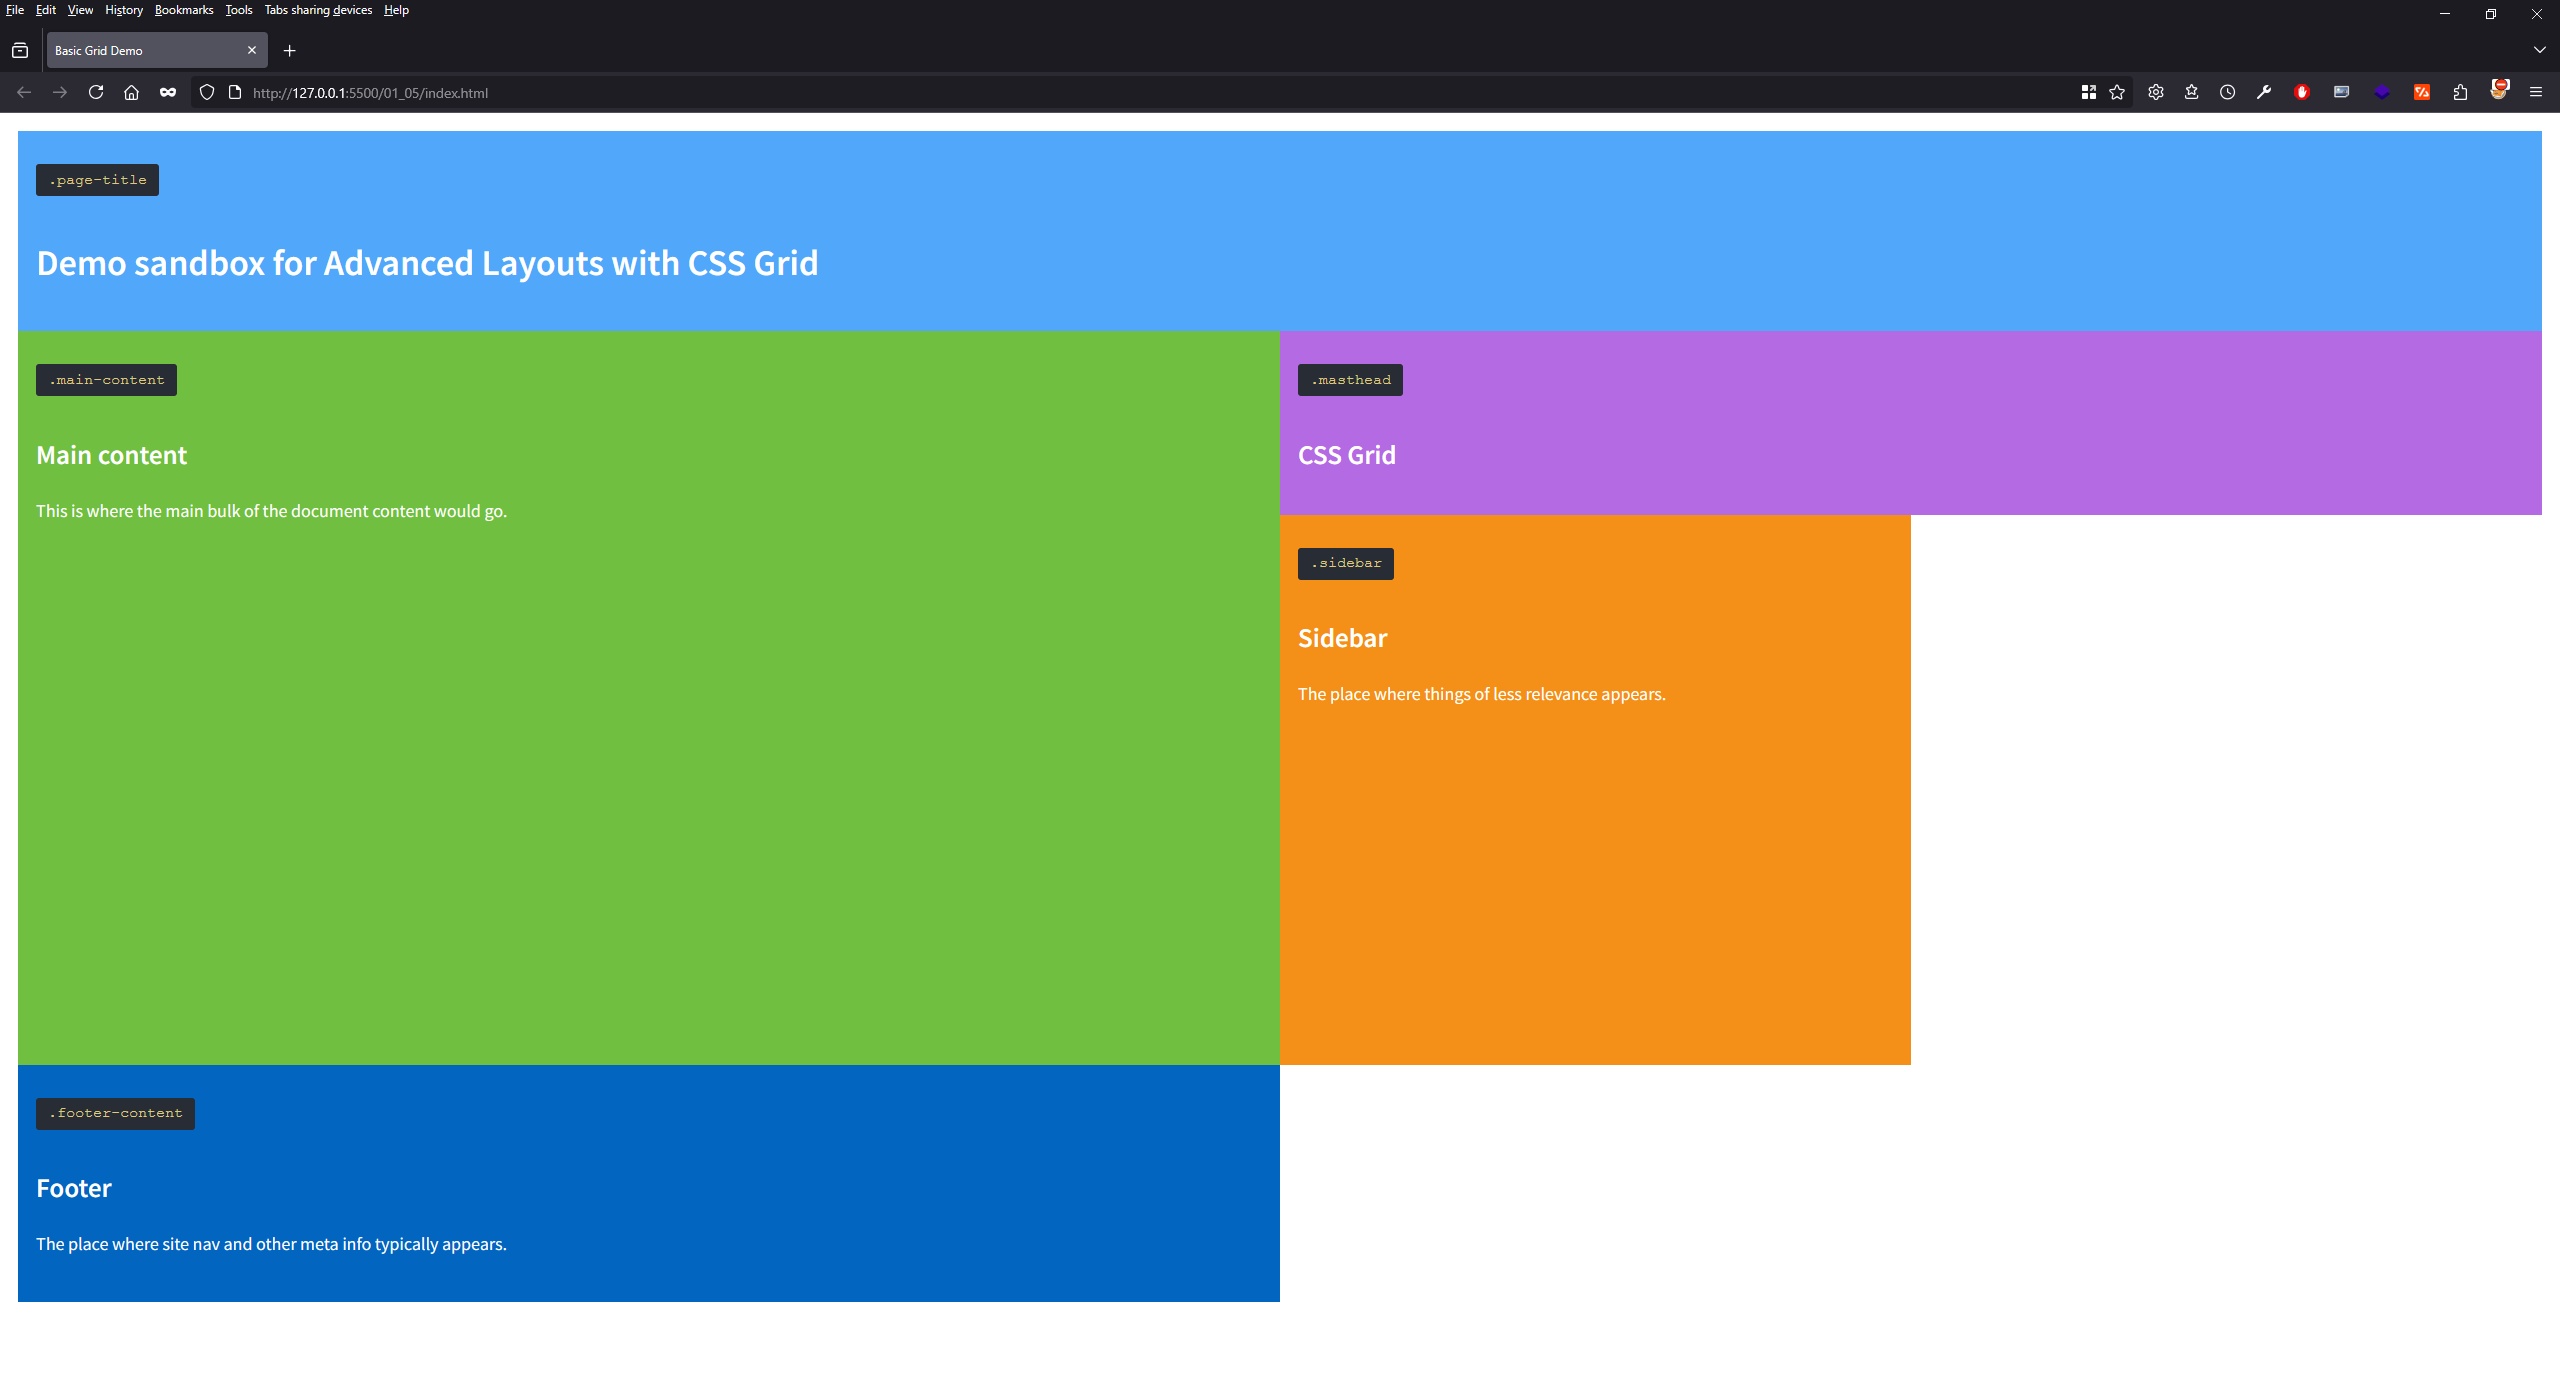This screenshot has height=1400, width=2560.
Task: Open the picture extension icon
Action: (x=2341, y=92)
